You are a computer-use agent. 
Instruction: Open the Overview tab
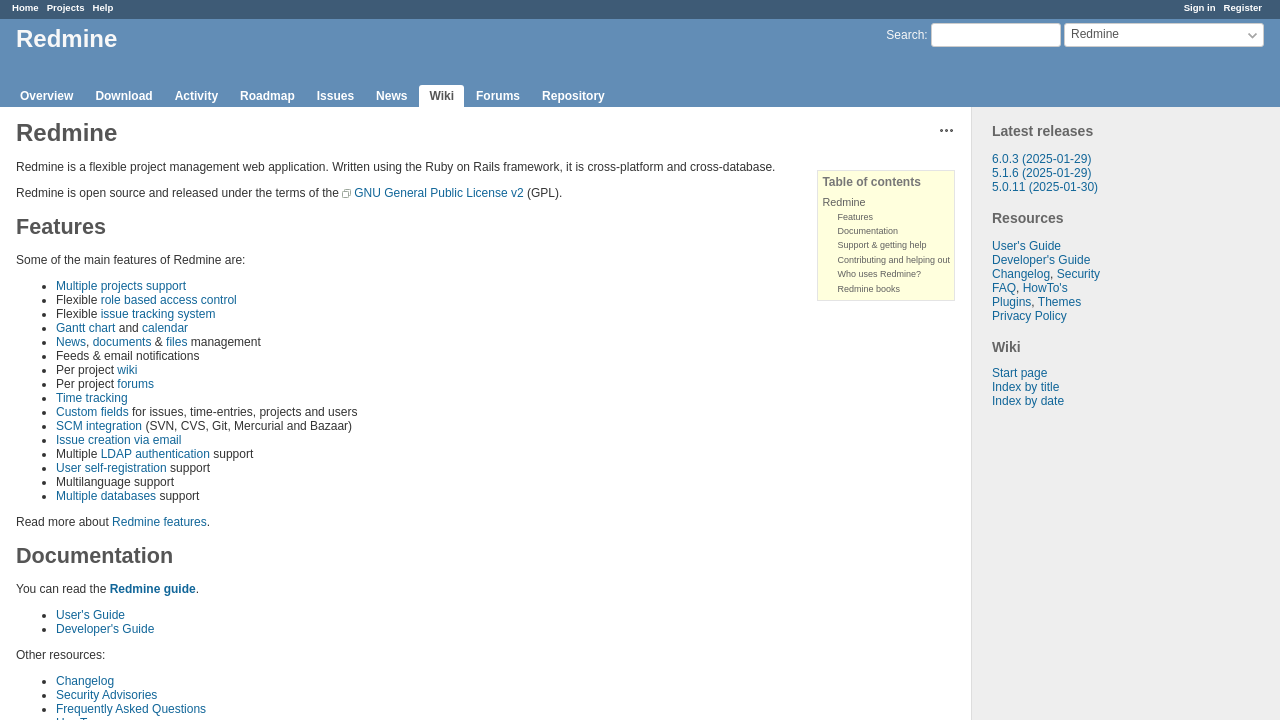[x=46, y=96]
